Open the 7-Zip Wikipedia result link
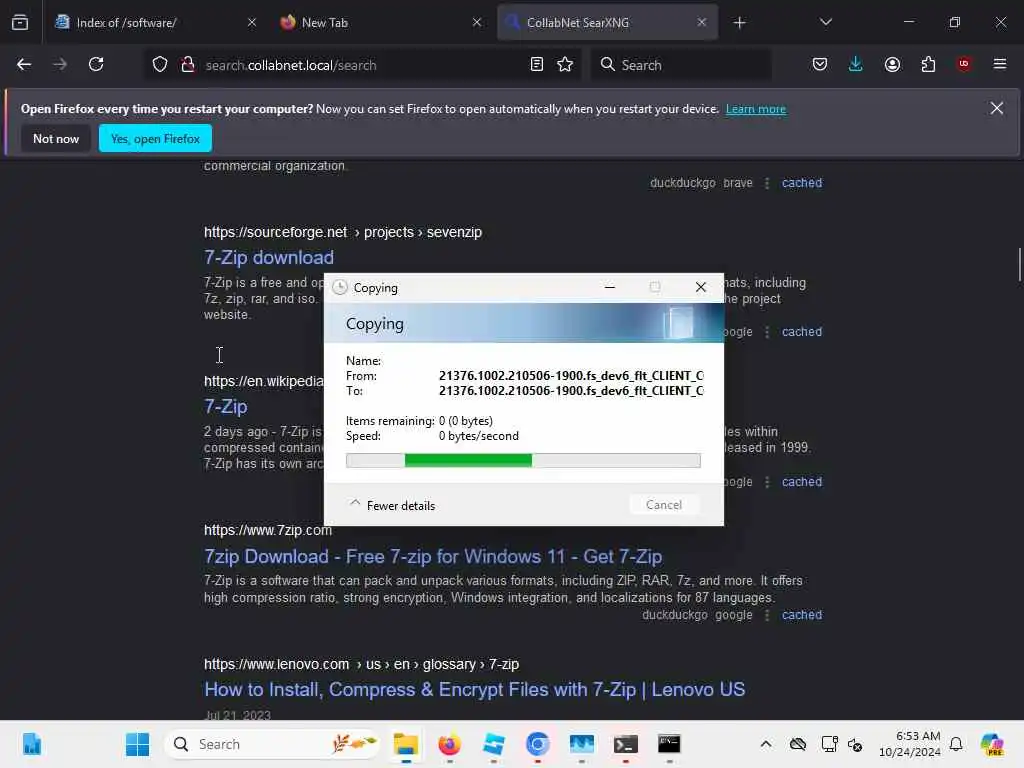Screen dimensions: 1024x768 coord(226,407)
